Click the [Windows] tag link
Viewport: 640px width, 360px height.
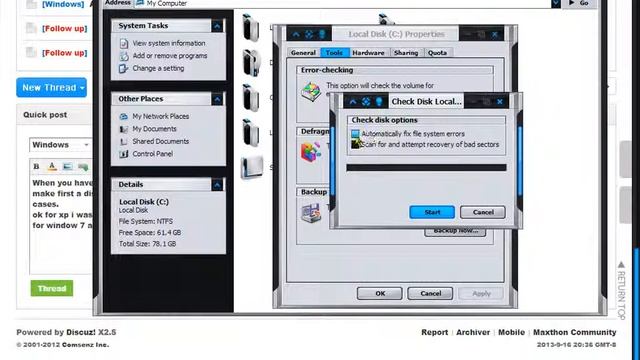(x=63, y=4)
